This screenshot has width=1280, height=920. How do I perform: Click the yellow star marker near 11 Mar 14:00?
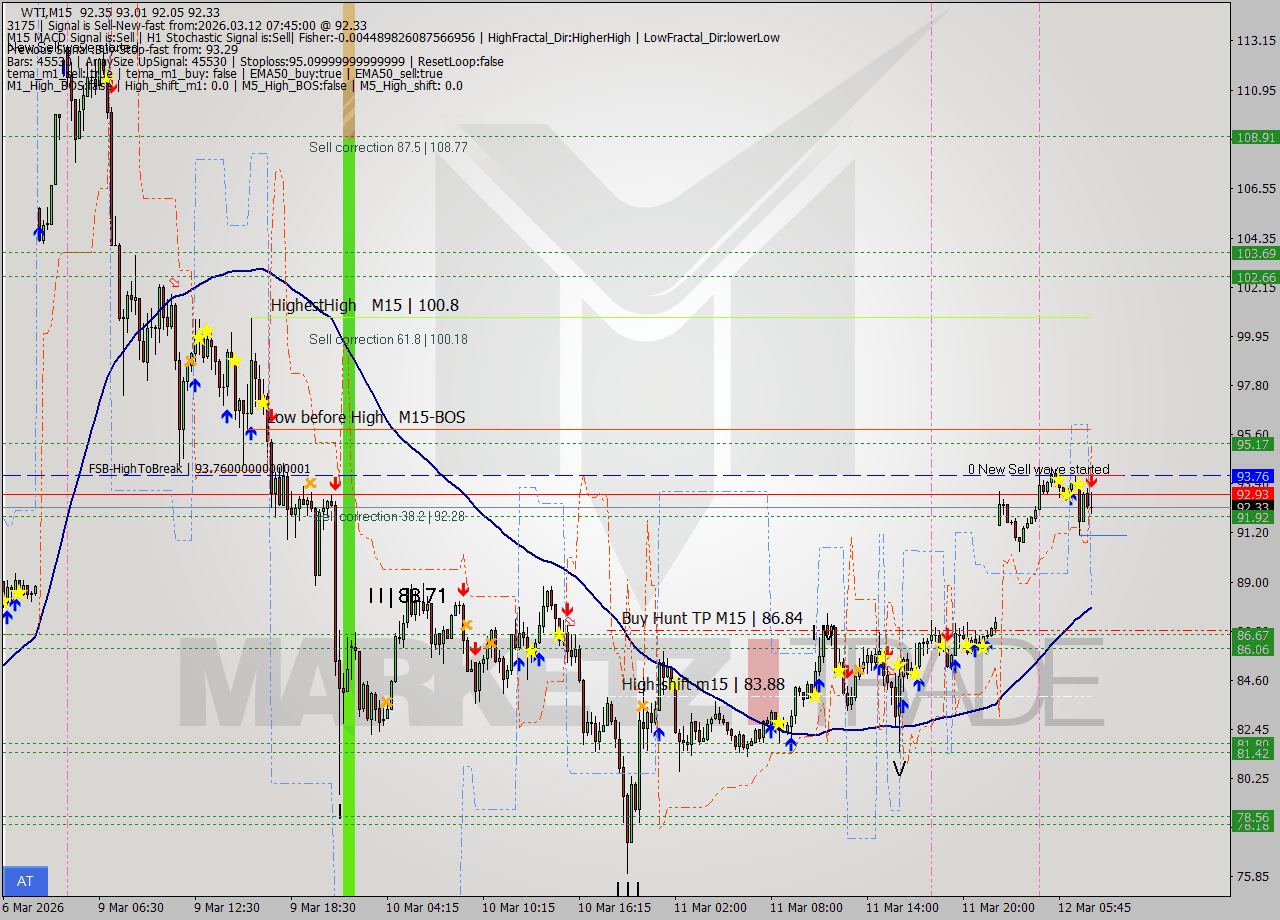coord(882,657)
